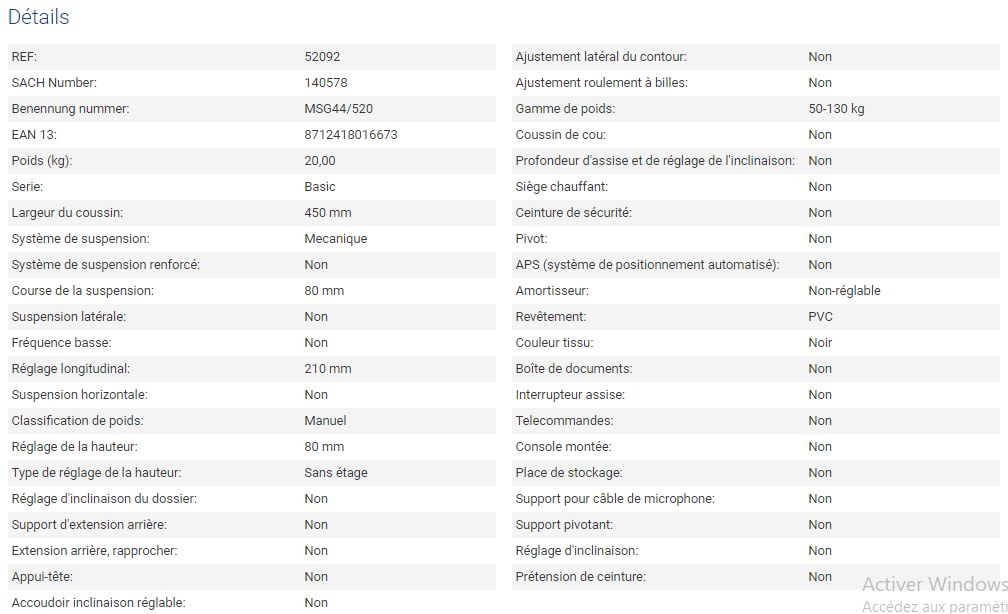
Task: Click the Siège chauffant label
Action: pos(561,187)
